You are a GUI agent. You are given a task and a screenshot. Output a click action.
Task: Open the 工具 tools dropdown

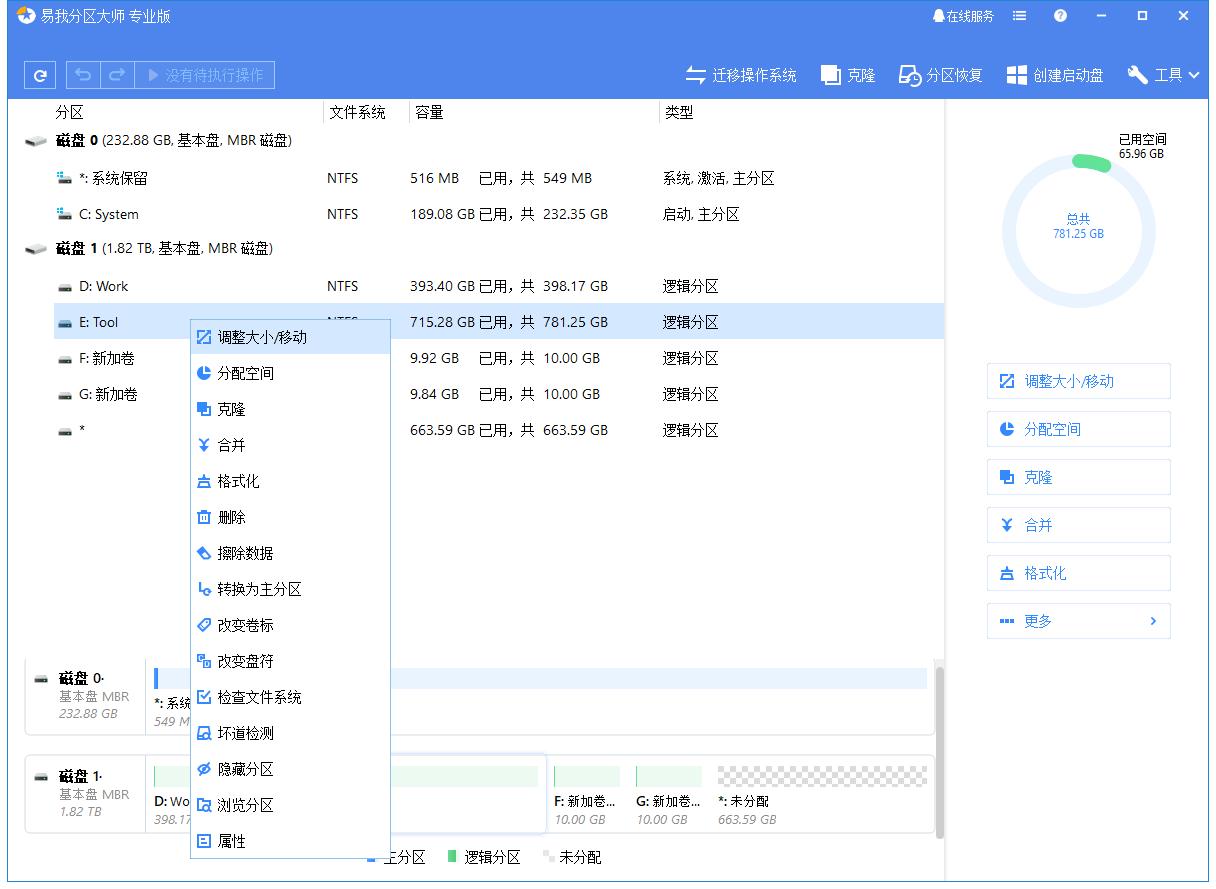tap(1163, 74)
